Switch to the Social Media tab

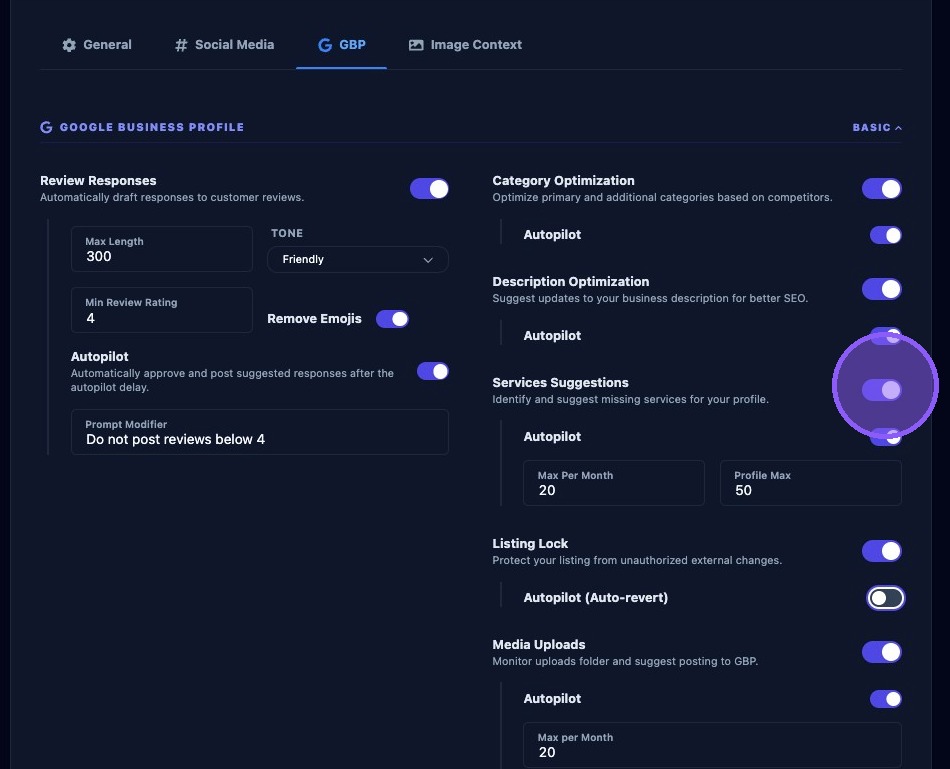tap(224, 45)
